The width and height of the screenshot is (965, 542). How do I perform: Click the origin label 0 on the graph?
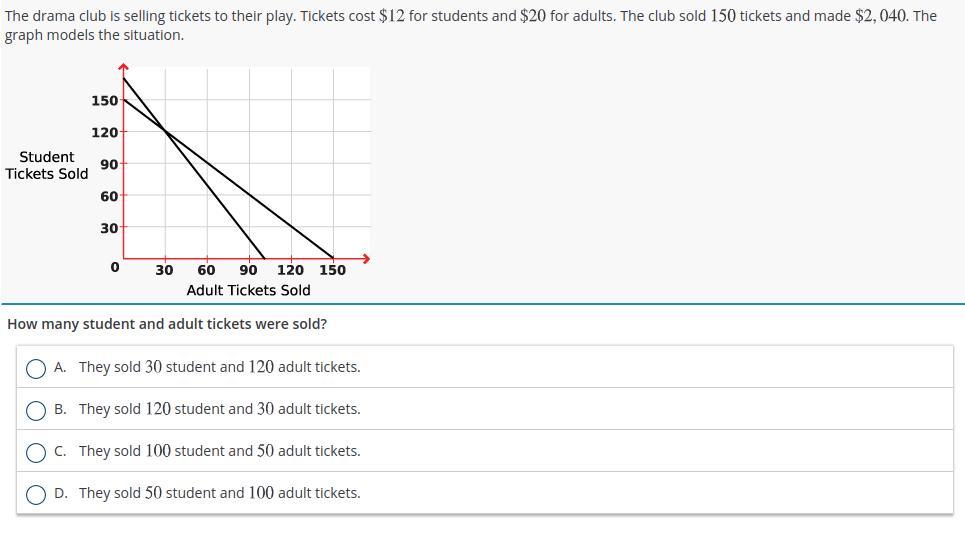point(114,267)
